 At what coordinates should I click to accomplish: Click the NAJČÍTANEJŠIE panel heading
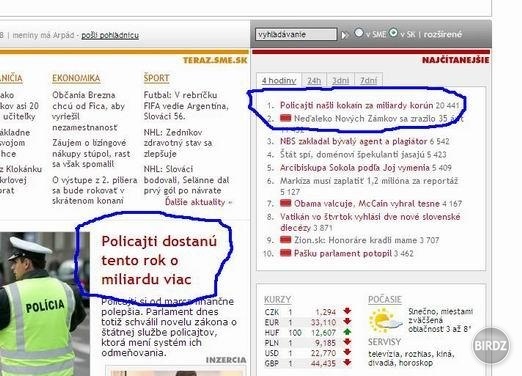click(x=456, y=60)
